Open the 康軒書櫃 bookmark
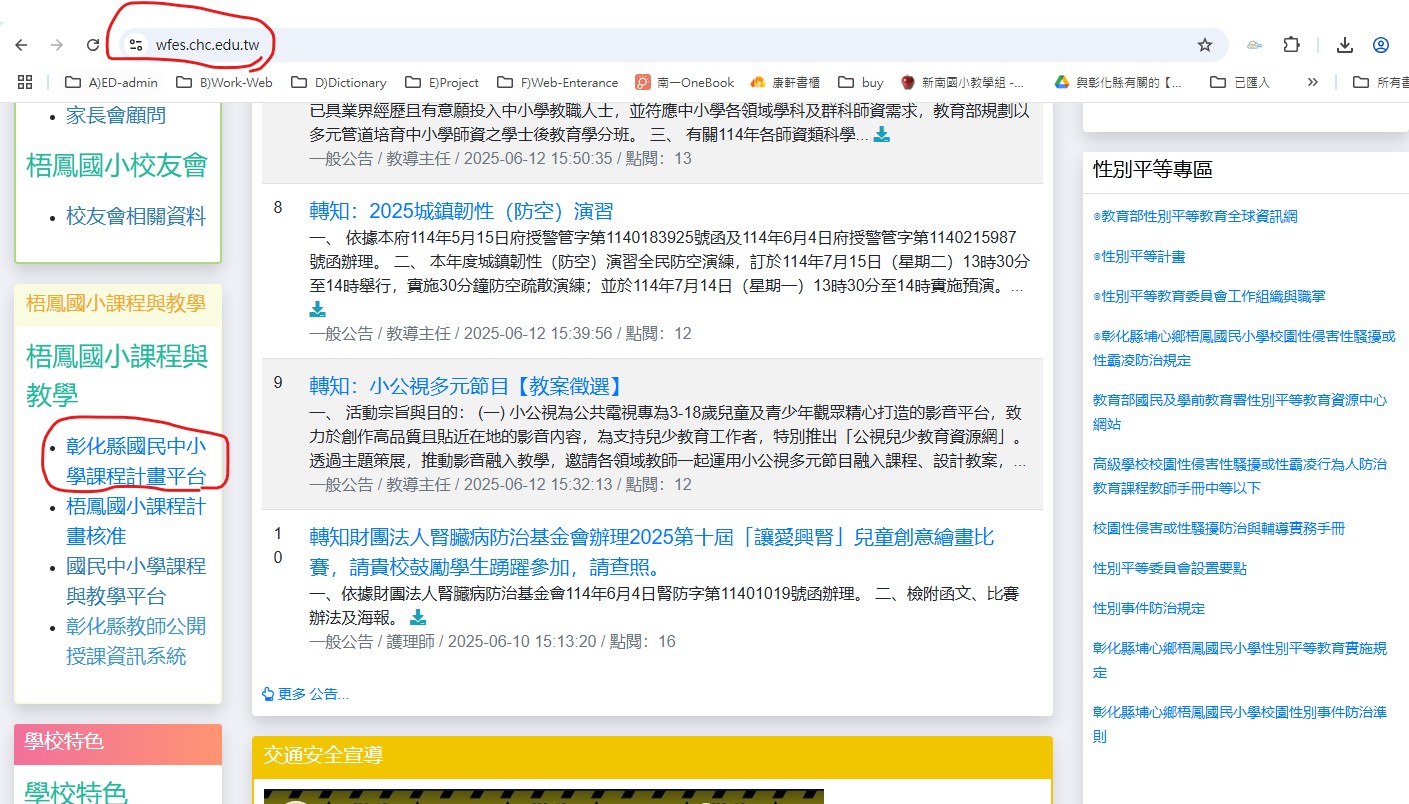The width and height of the screenshot is (1409, 804). (785, 82)
